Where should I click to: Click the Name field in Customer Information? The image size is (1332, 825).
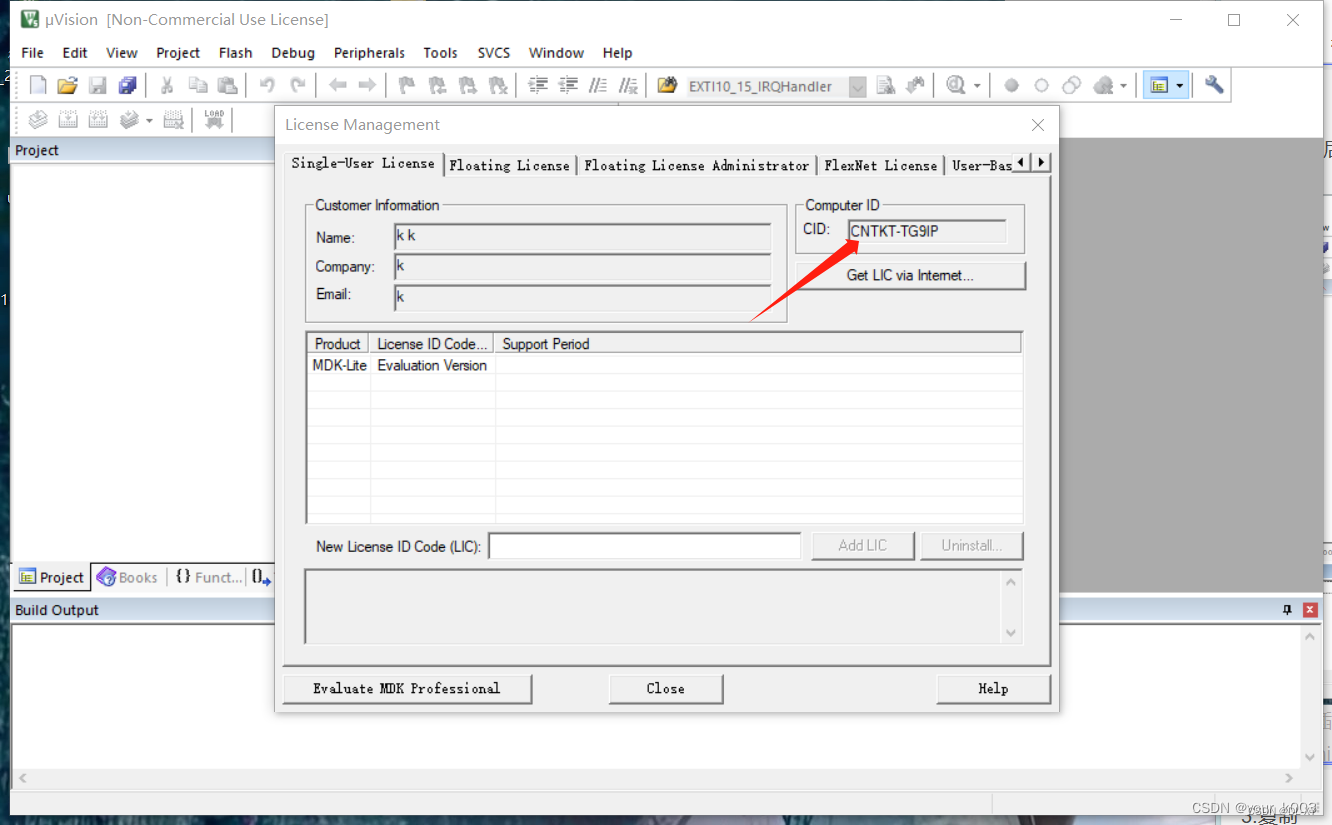583,237
